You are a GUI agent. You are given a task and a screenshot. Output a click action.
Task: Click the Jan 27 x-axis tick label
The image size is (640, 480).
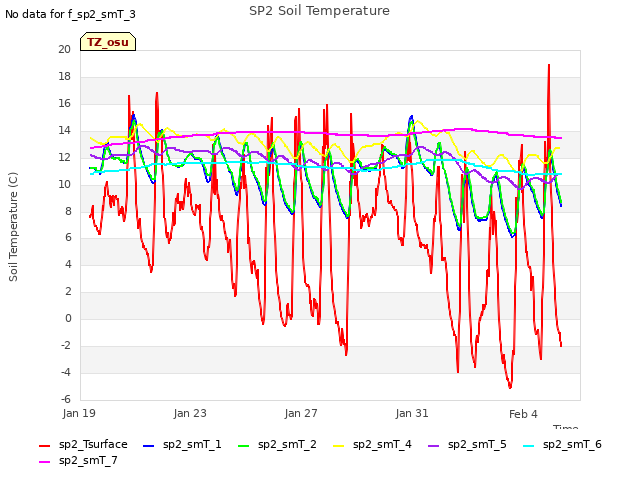(301, 413)
